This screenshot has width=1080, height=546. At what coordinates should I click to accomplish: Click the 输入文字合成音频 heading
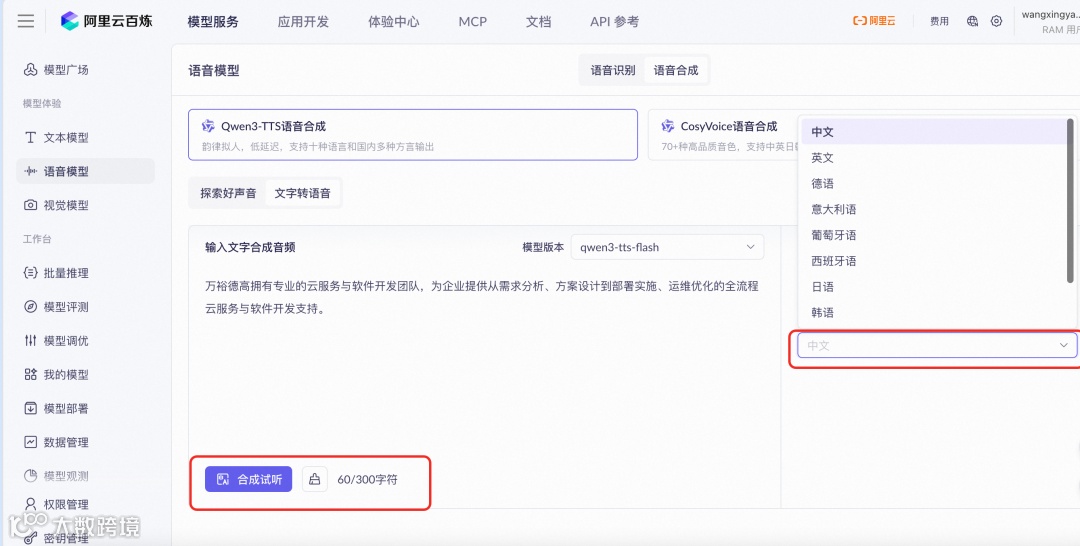[x=250, y=247]
